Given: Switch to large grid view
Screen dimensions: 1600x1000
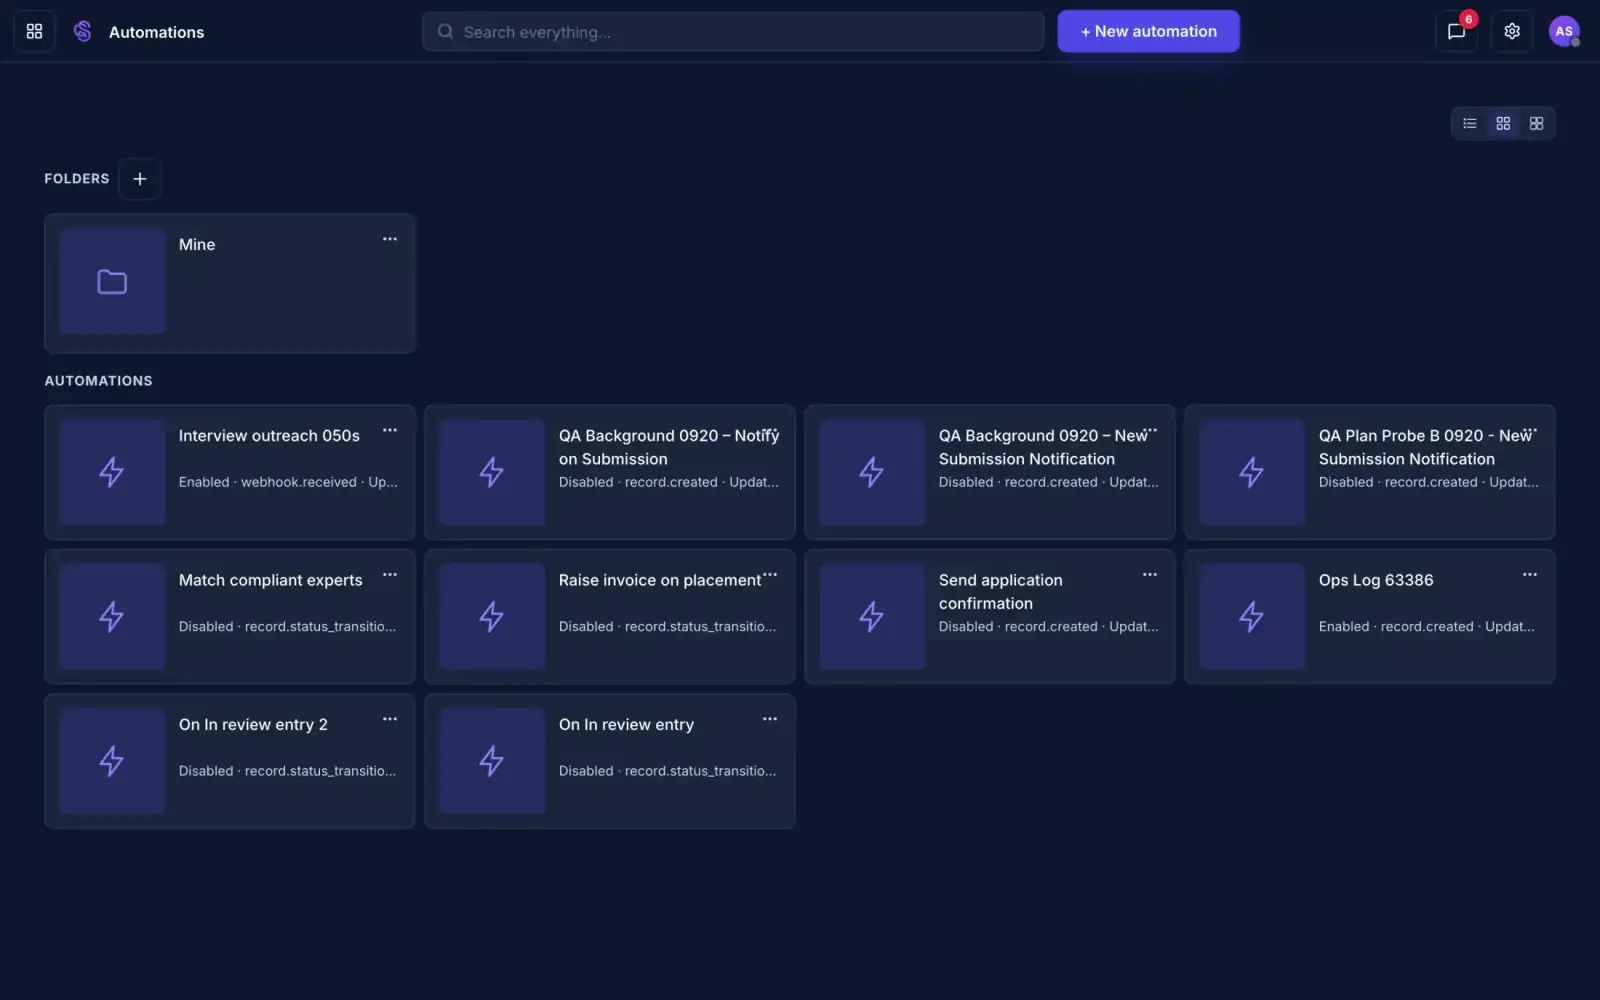Looking at the screenshot, I should pos(1537,123).
